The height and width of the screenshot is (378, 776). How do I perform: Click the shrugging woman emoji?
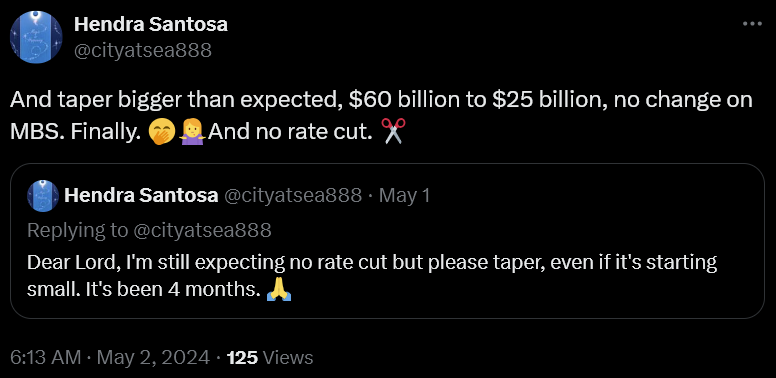coord(192,132)
